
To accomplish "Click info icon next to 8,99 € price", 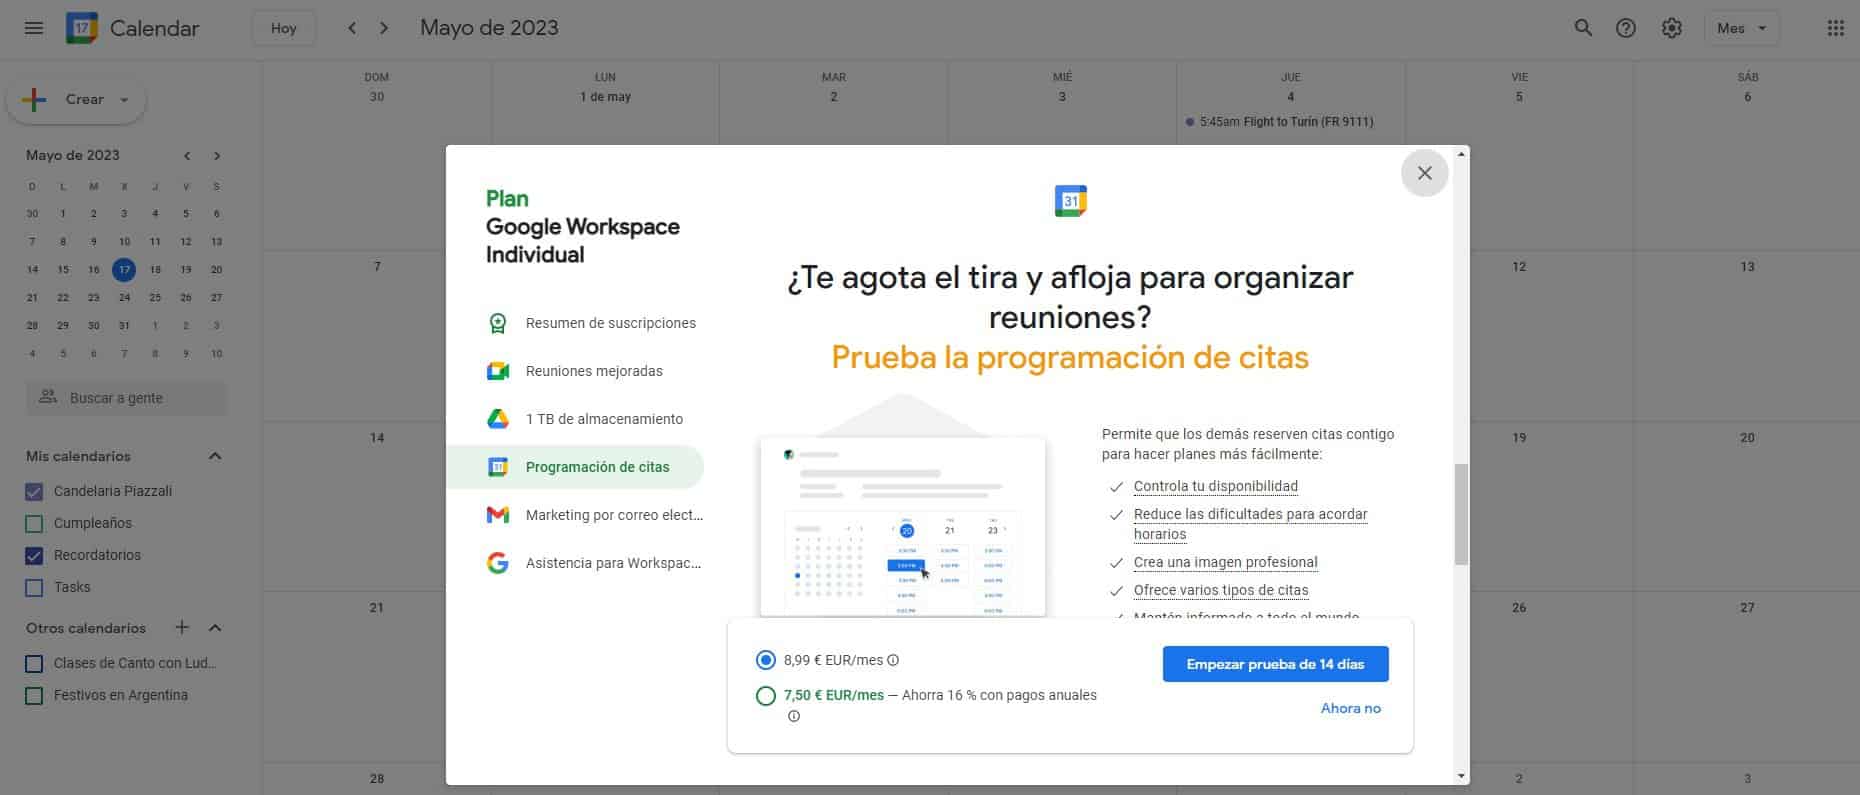I will (893, 660).
